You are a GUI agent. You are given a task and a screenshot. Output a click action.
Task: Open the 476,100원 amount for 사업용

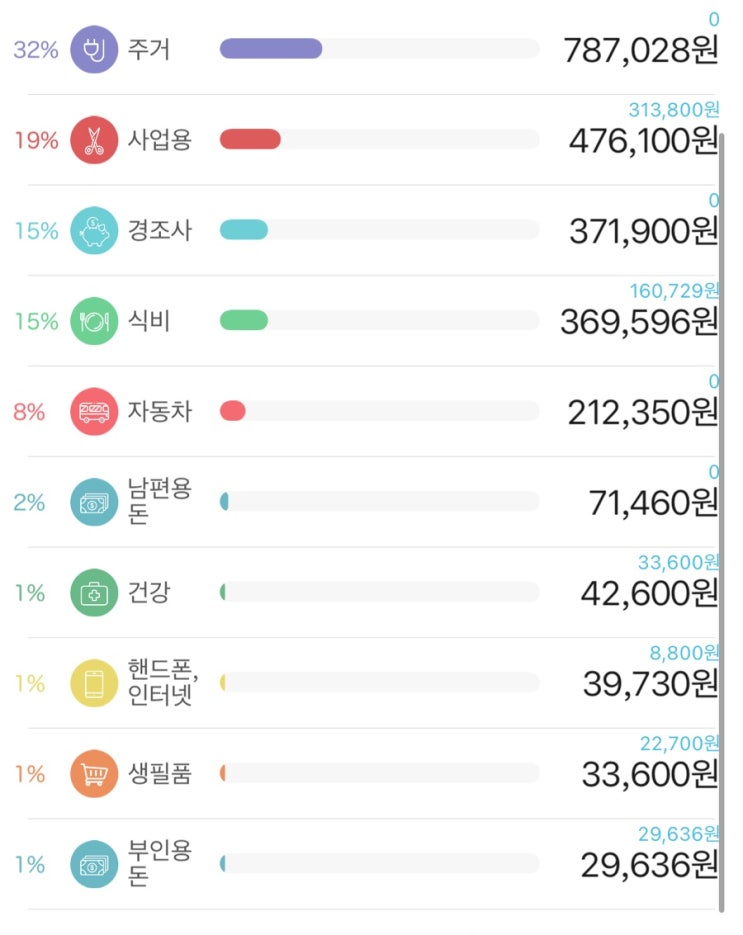tap(643, 141)
